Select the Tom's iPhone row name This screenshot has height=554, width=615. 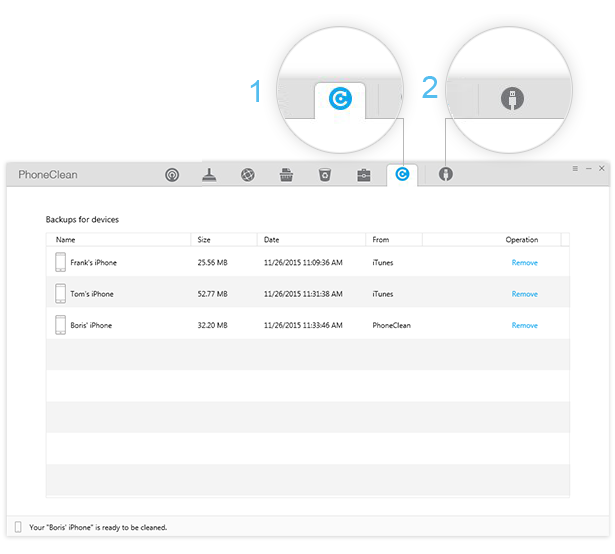pyautogui.click(x=92, y=294)
